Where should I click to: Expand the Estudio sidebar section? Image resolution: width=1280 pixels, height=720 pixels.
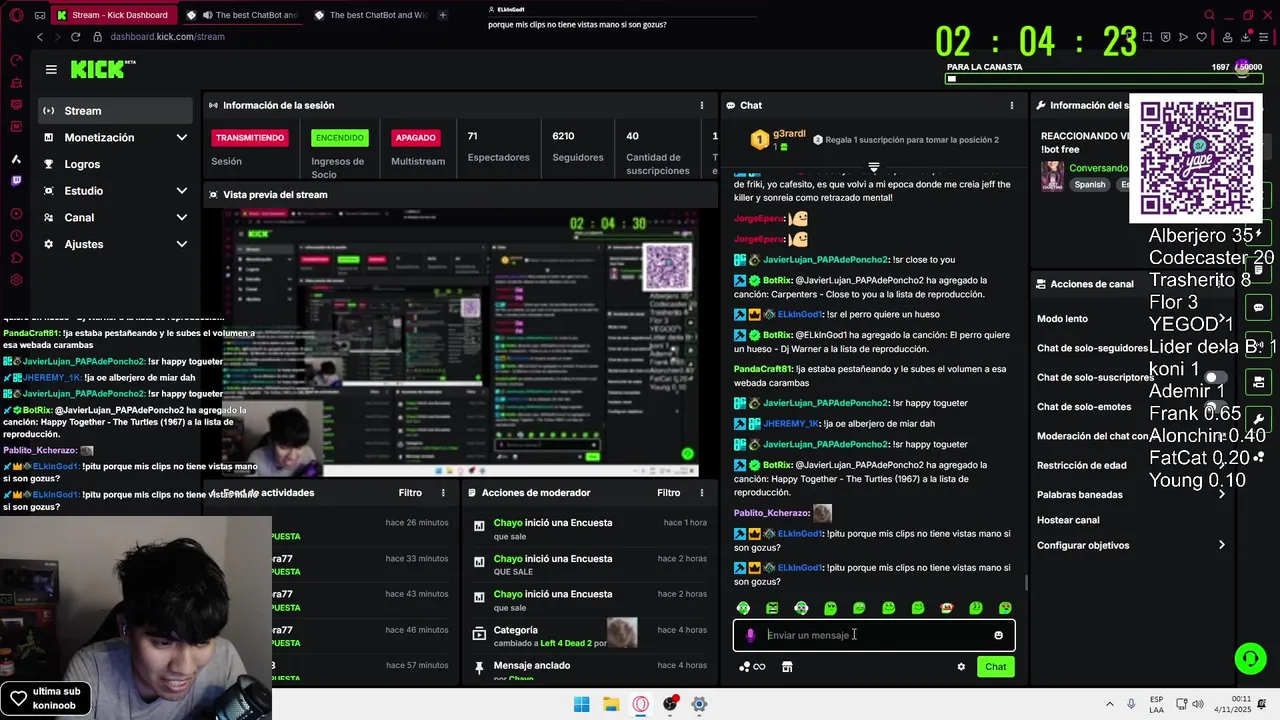tap(181, 191)
